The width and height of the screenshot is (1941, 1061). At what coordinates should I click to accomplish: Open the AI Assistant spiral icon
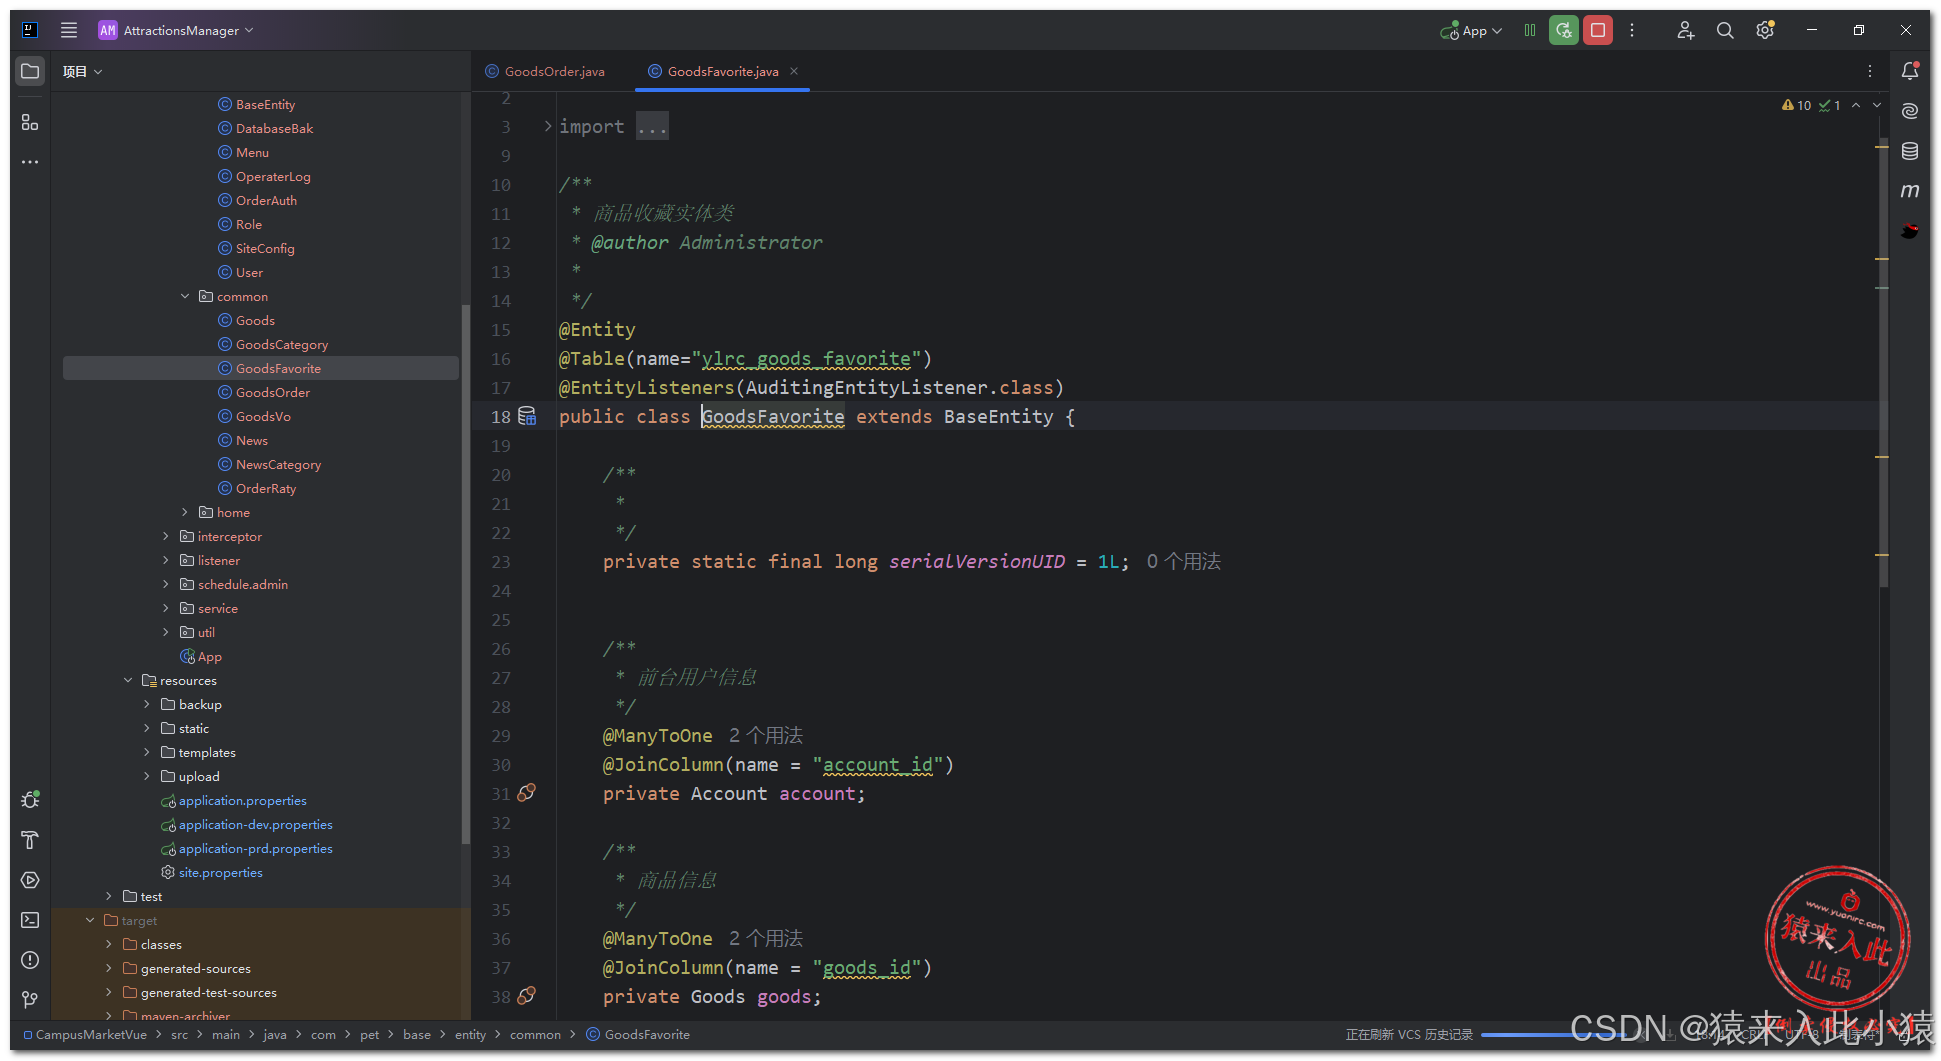pos(1910,111)
